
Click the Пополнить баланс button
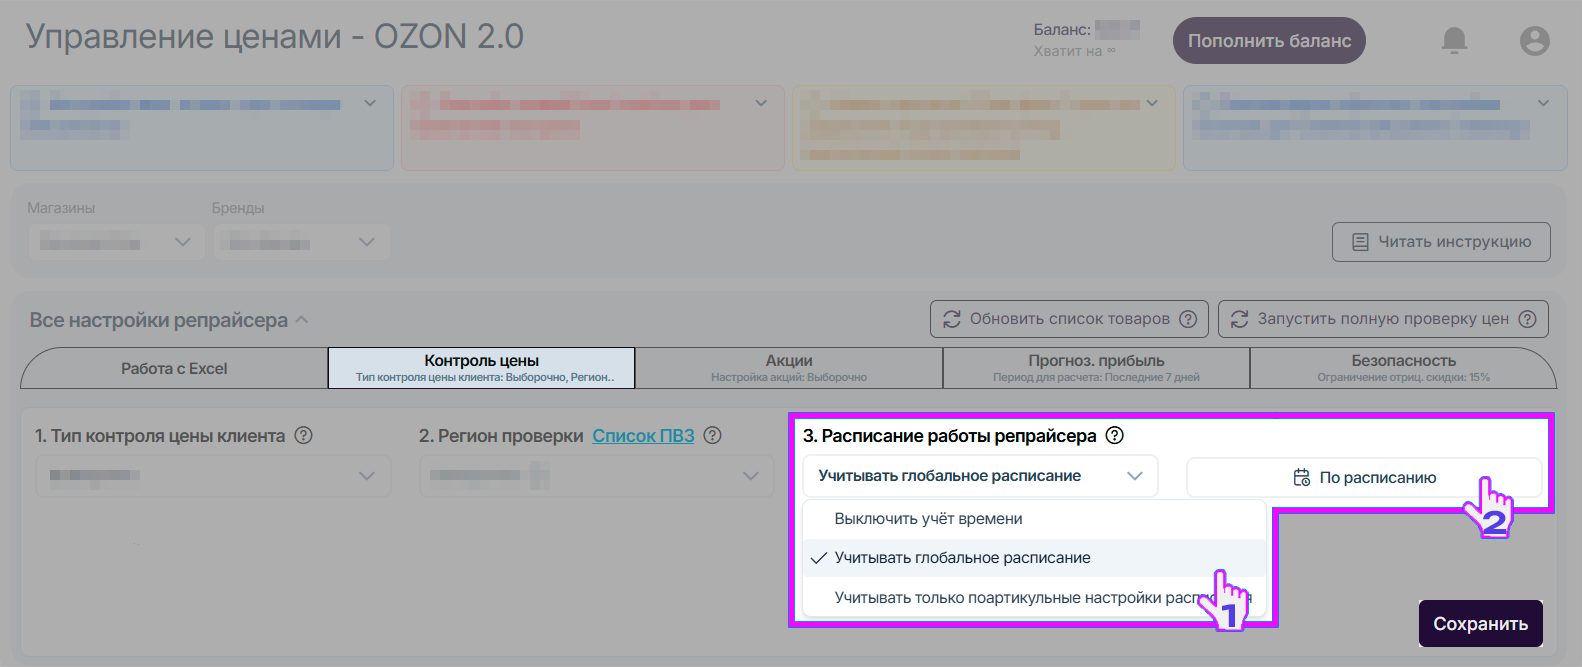(1269, 41)
